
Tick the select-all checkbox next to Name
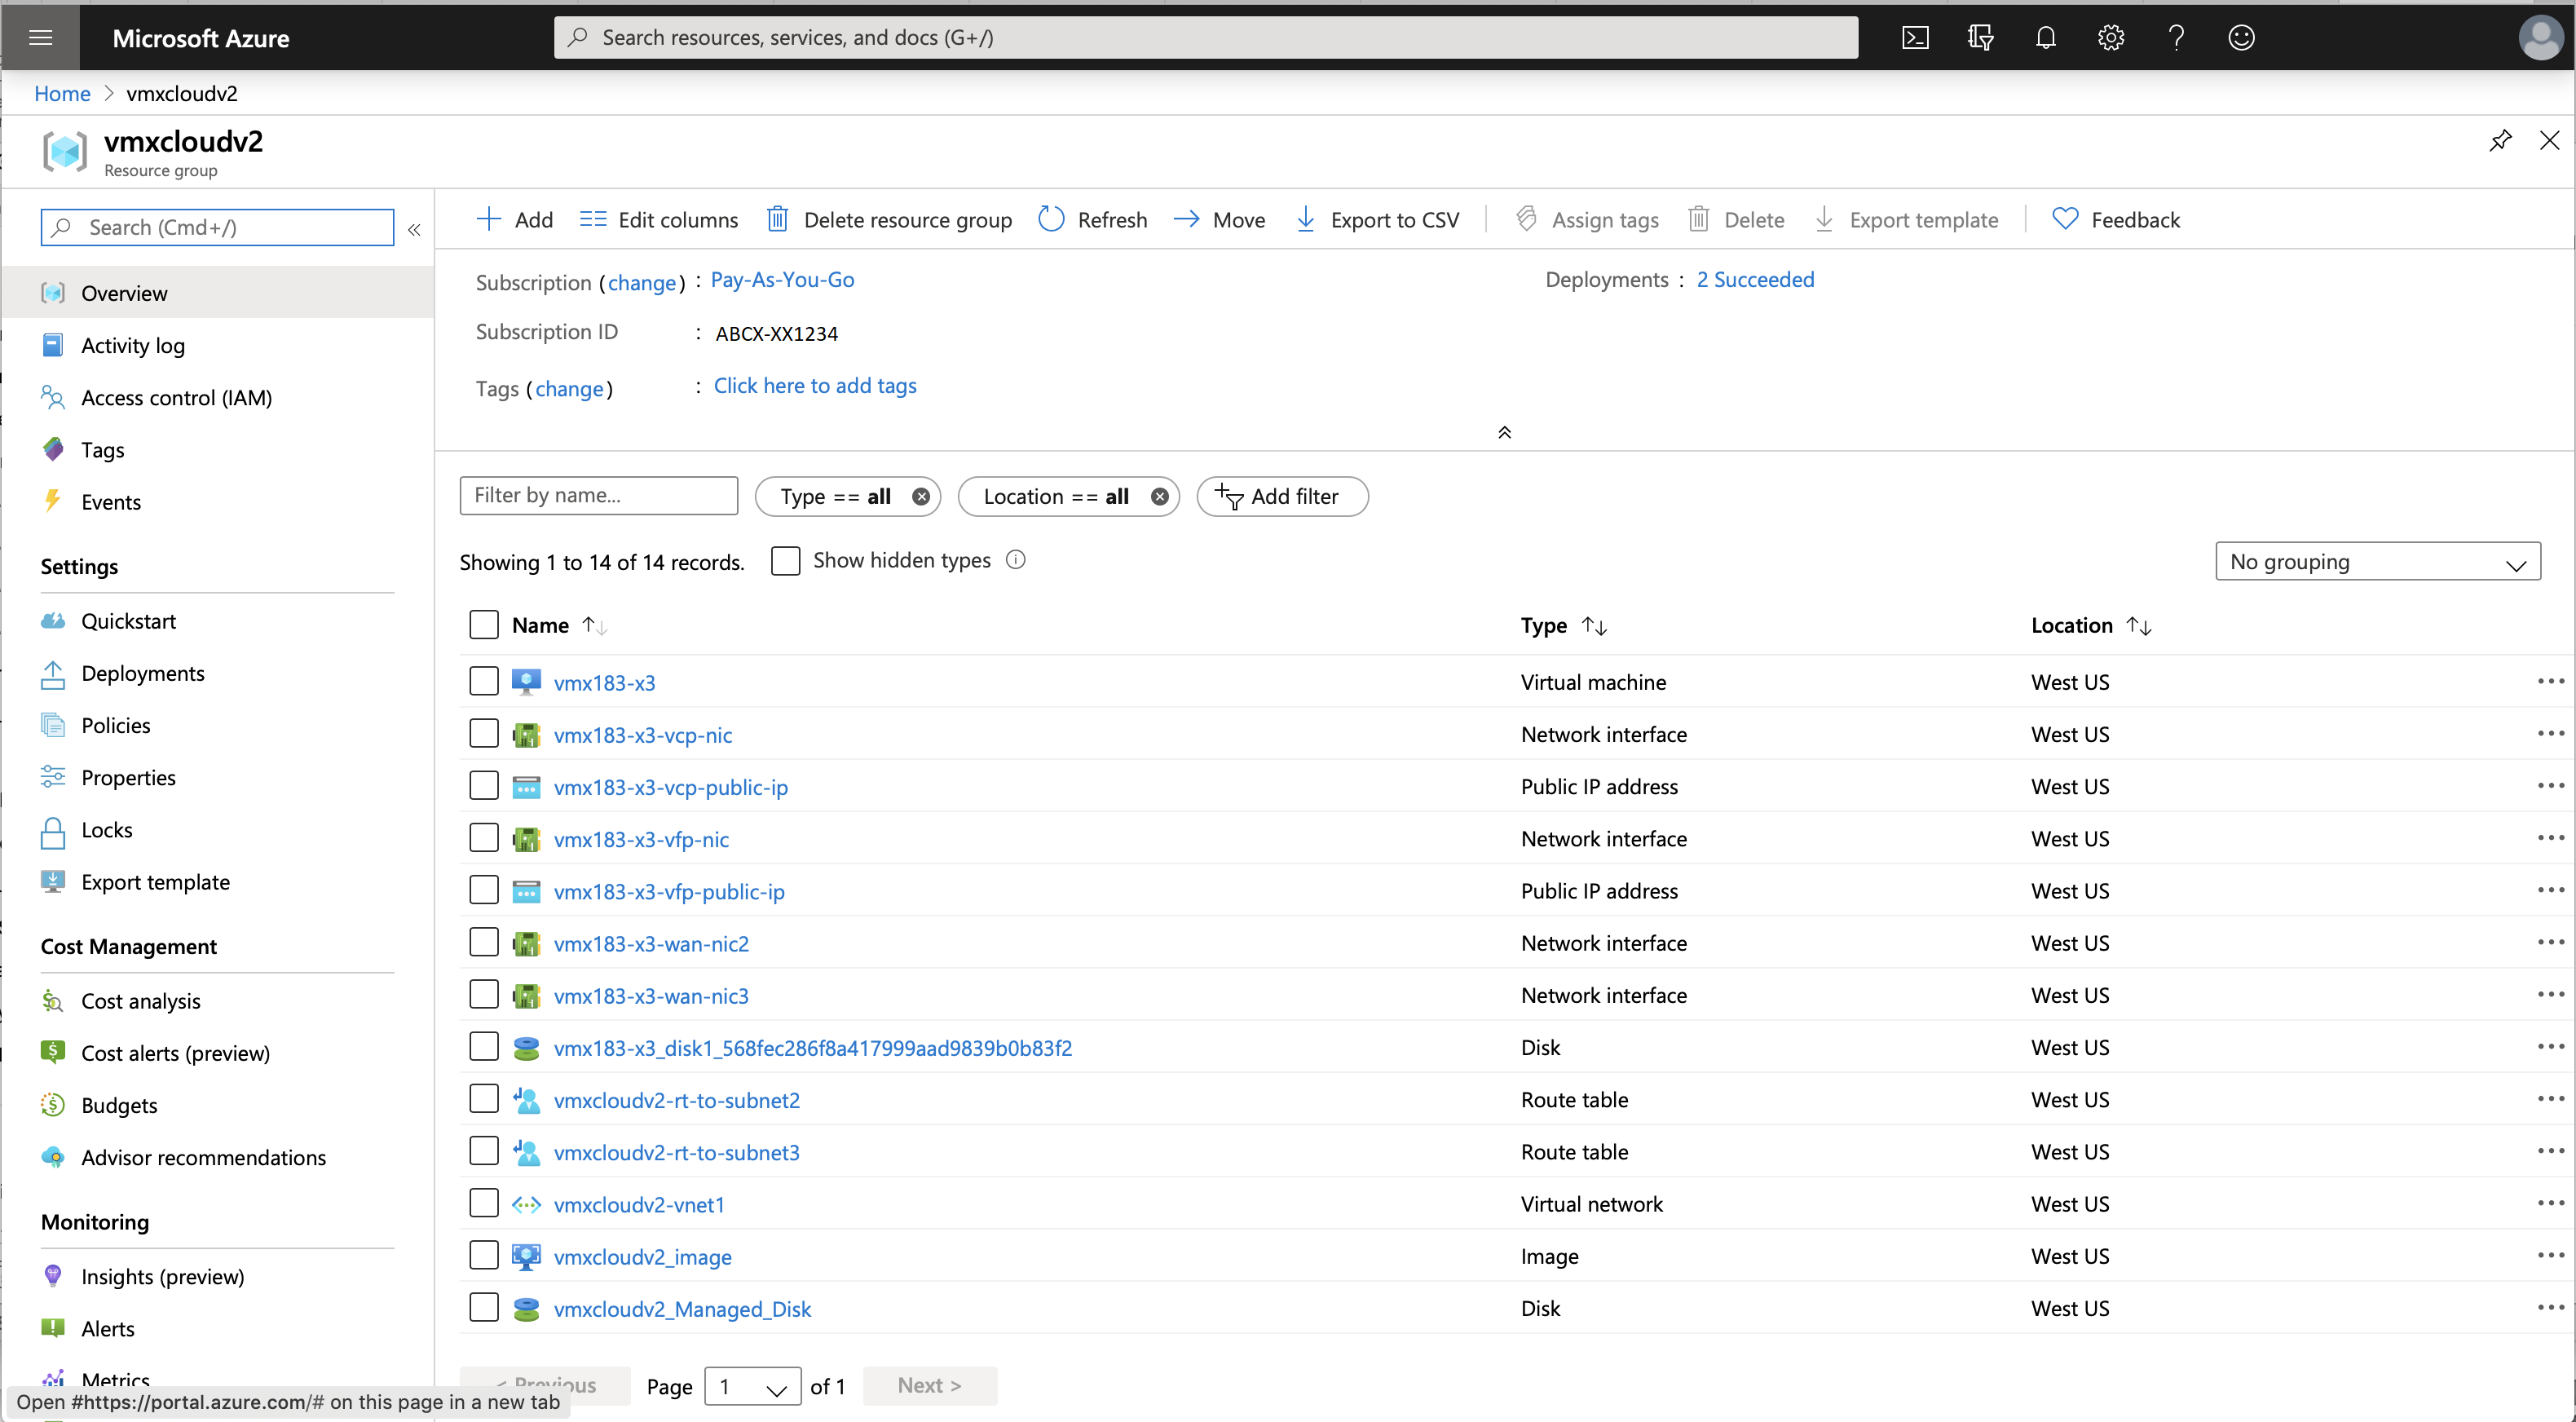click(484, 625)
